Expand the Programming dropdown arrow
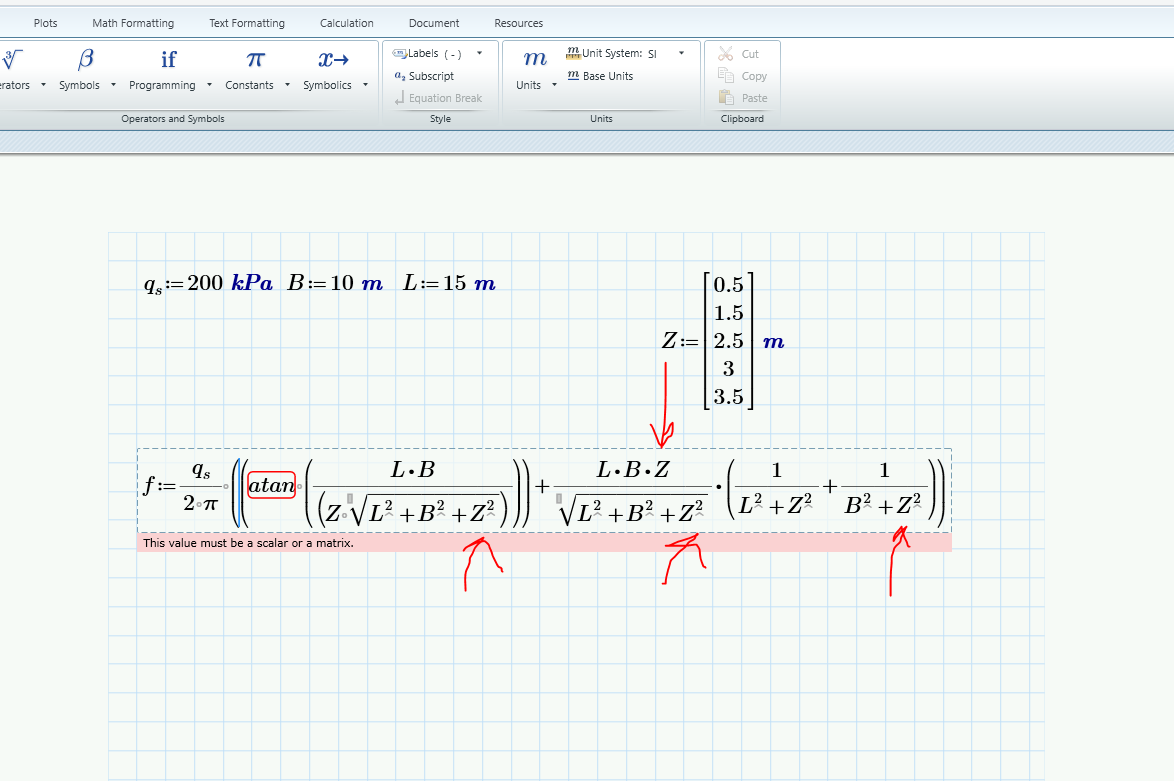This screenshot has height=781, width=1174. coord(209,85)
